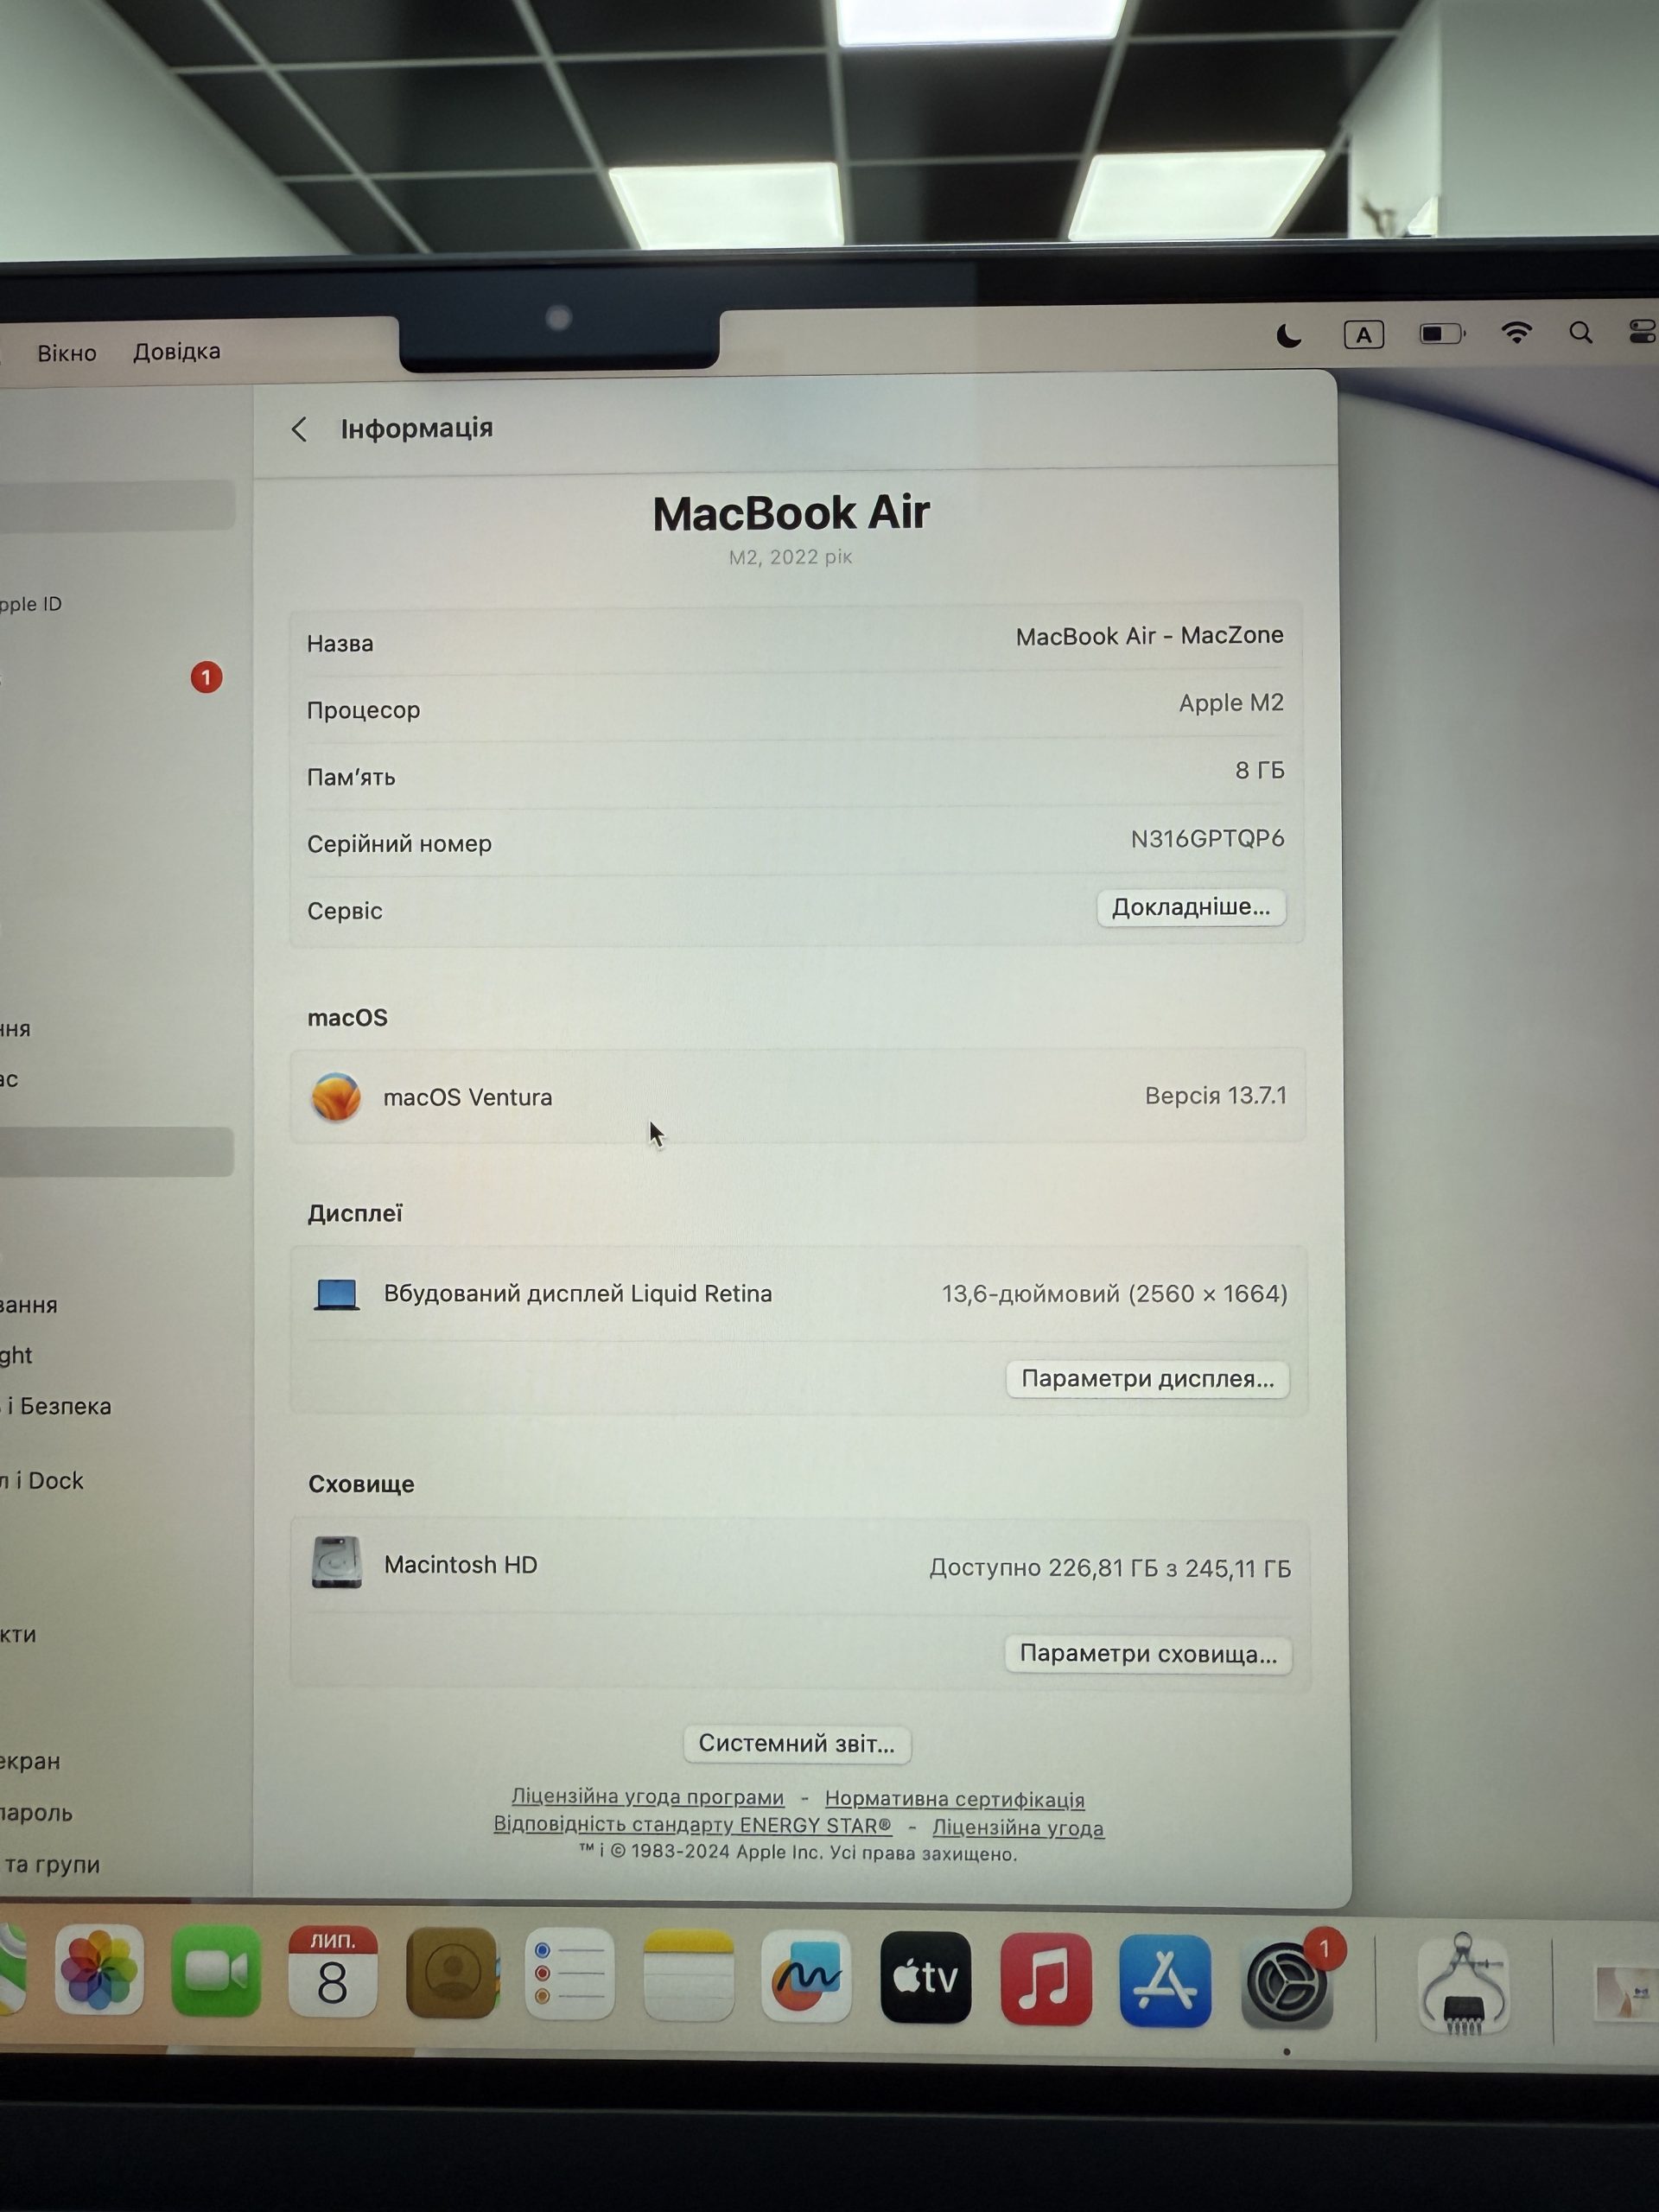
Task: Click the macOS Ventura logo icon
Action: (x=336, y=1097)
